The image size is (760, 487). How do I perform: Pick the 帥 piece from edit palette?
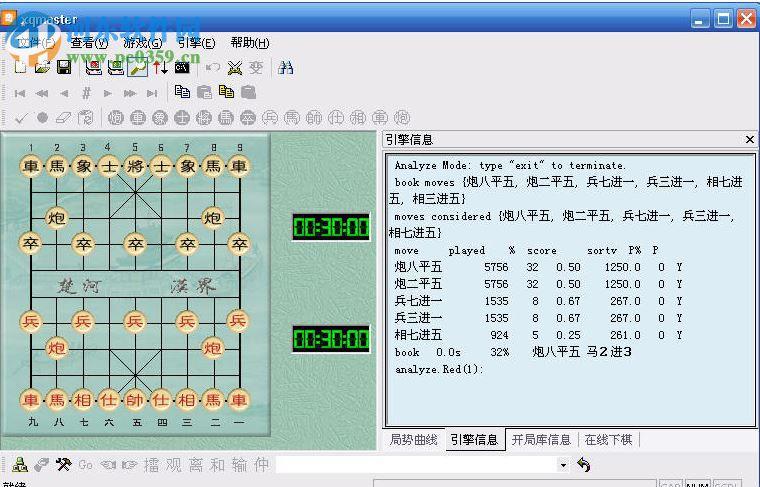pyautogui.click(x=314, y=118)
